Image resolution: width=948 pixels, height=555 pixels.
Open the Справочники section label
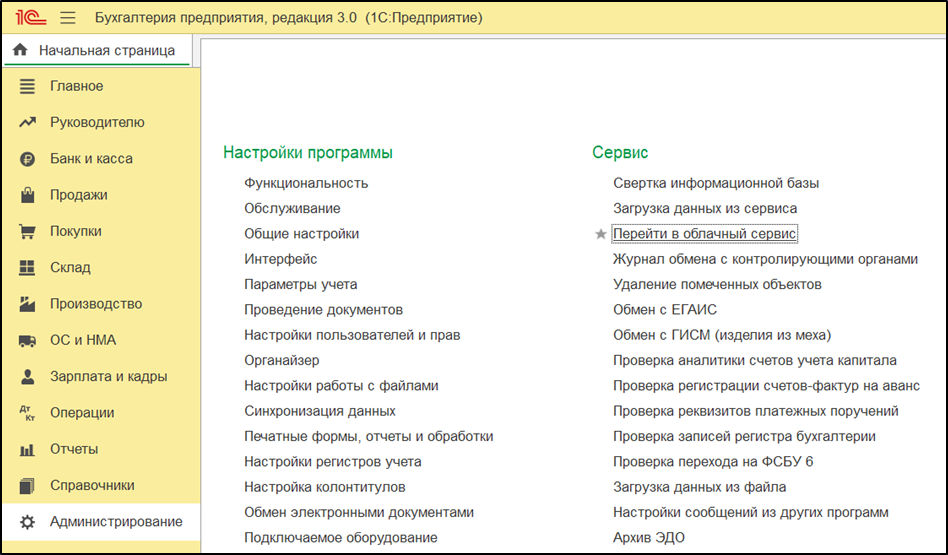pyautogui.click(x=92, y=485)
